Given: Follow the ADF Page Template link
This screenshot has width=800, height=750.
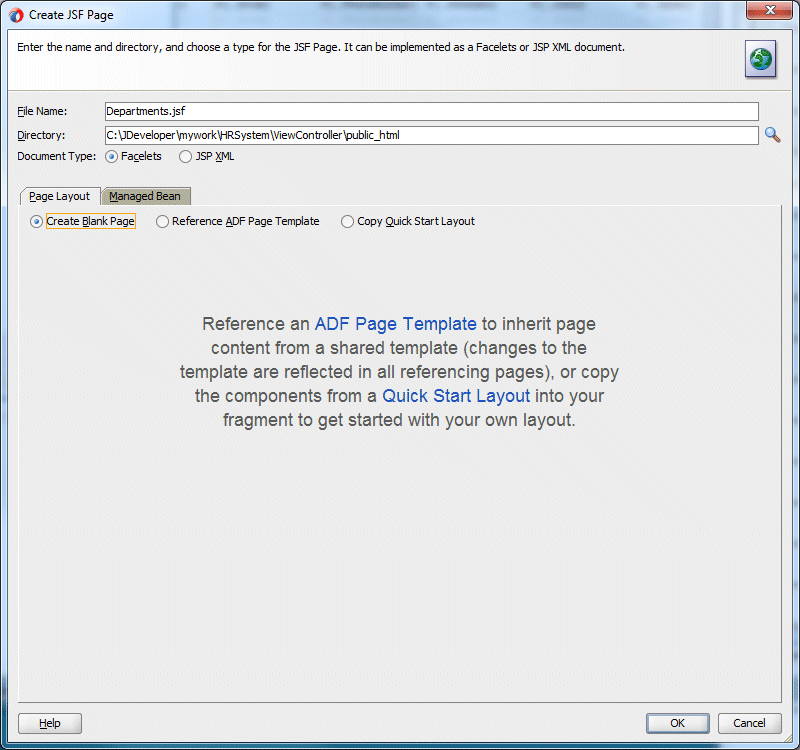Looking at the screenshot, I should click(x=395, y=324).
